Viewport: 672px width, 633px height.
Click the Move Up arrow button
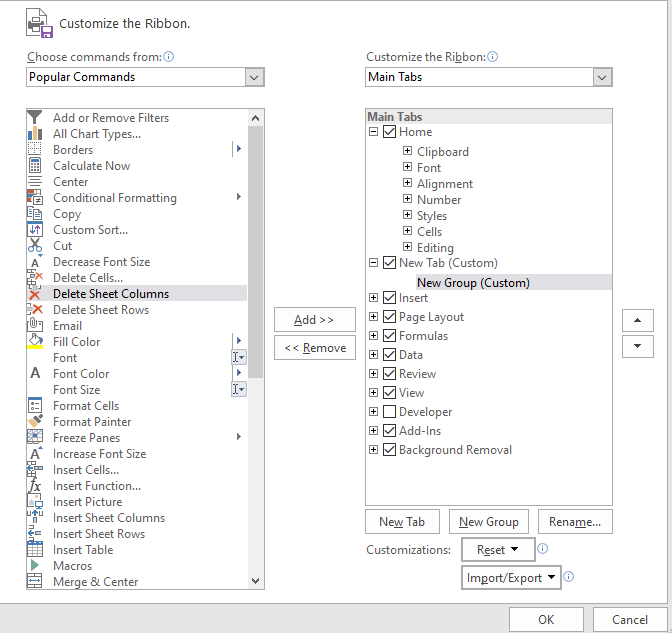coord(638,320)
